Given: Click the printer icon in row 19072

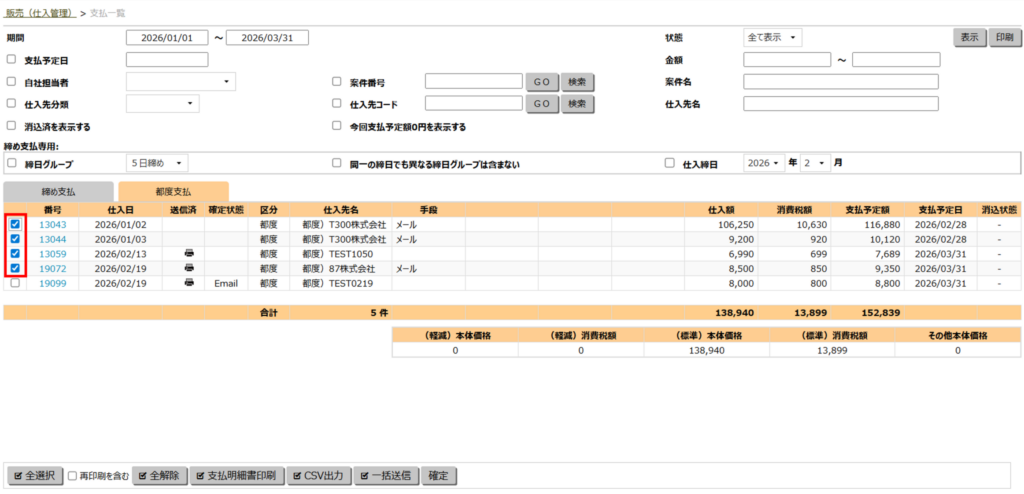Looking at the screenshot, I should tap(189, 269).
